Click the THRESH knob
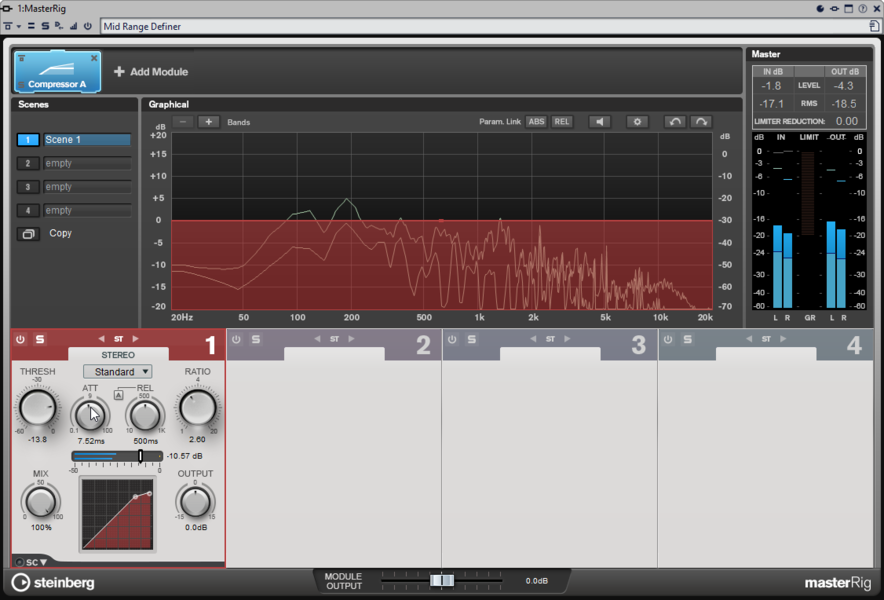This screenshot has width=884, height=600. coord(38,408)
